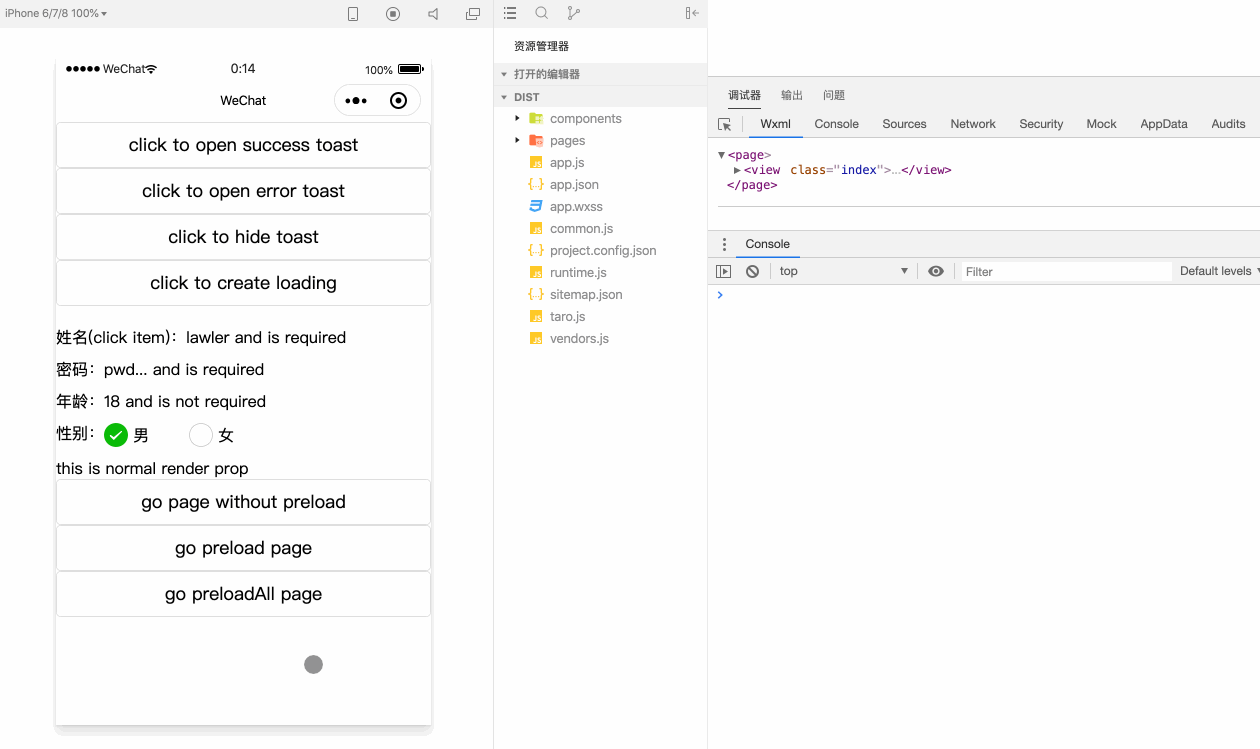
Task: Clear the console with the ban icon
Action: [752, 271]
